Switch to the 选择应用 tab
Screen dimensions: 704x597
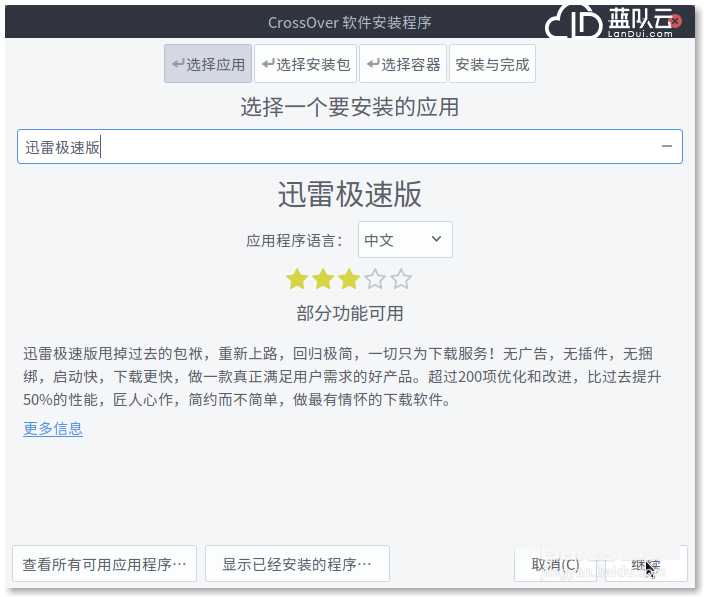pyautogui.click(x=207, y=64)
